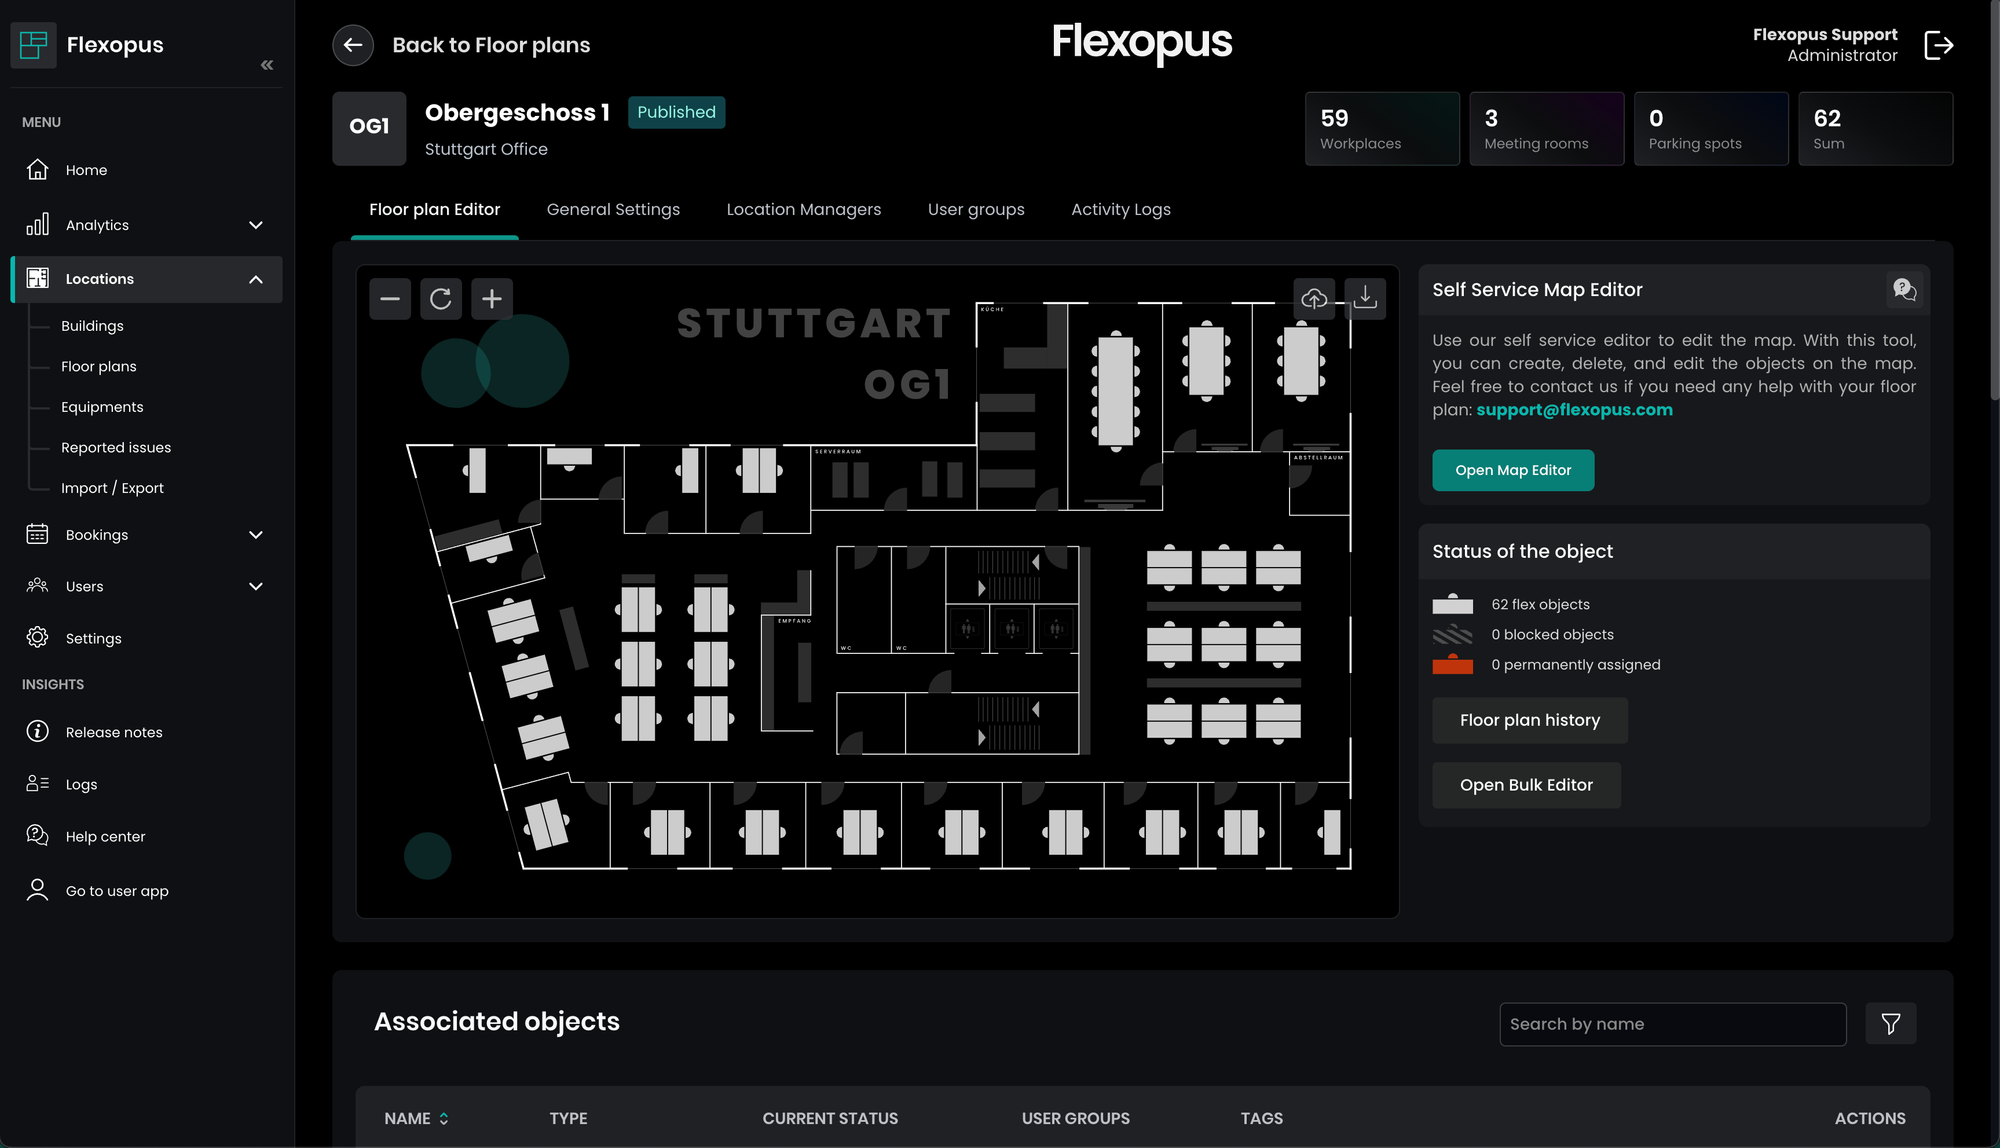Go back to Floor plans
Image resolution: width=2000 pixels, height=1148 pixels.
click(x=353, y=45)
